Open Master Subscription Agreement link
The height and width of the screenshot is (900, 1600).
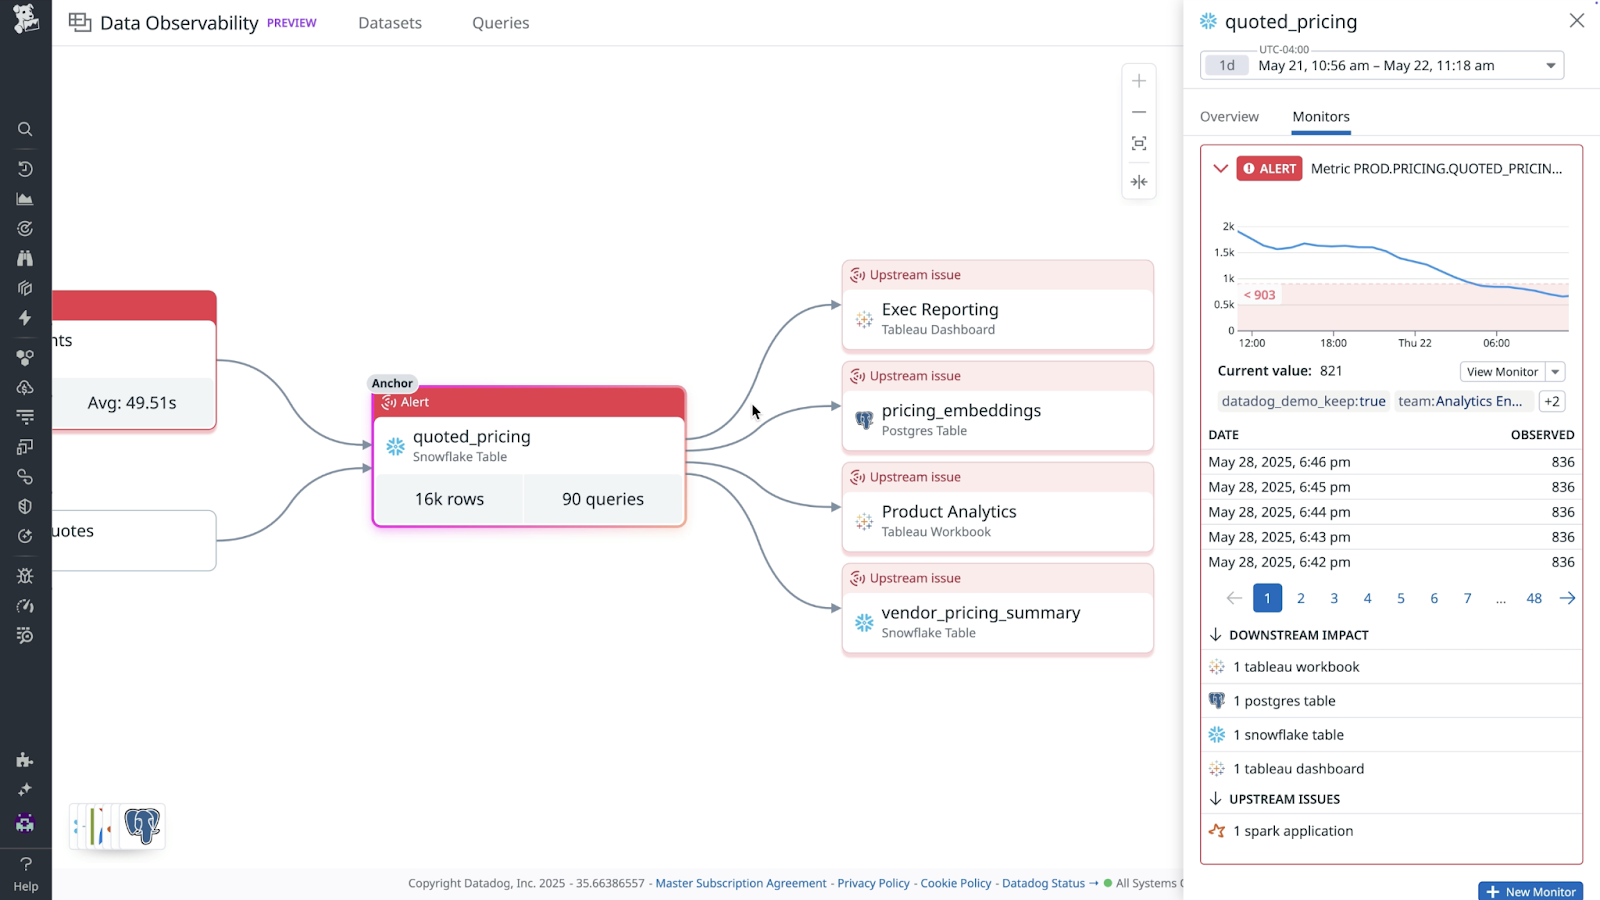(741, 883)
